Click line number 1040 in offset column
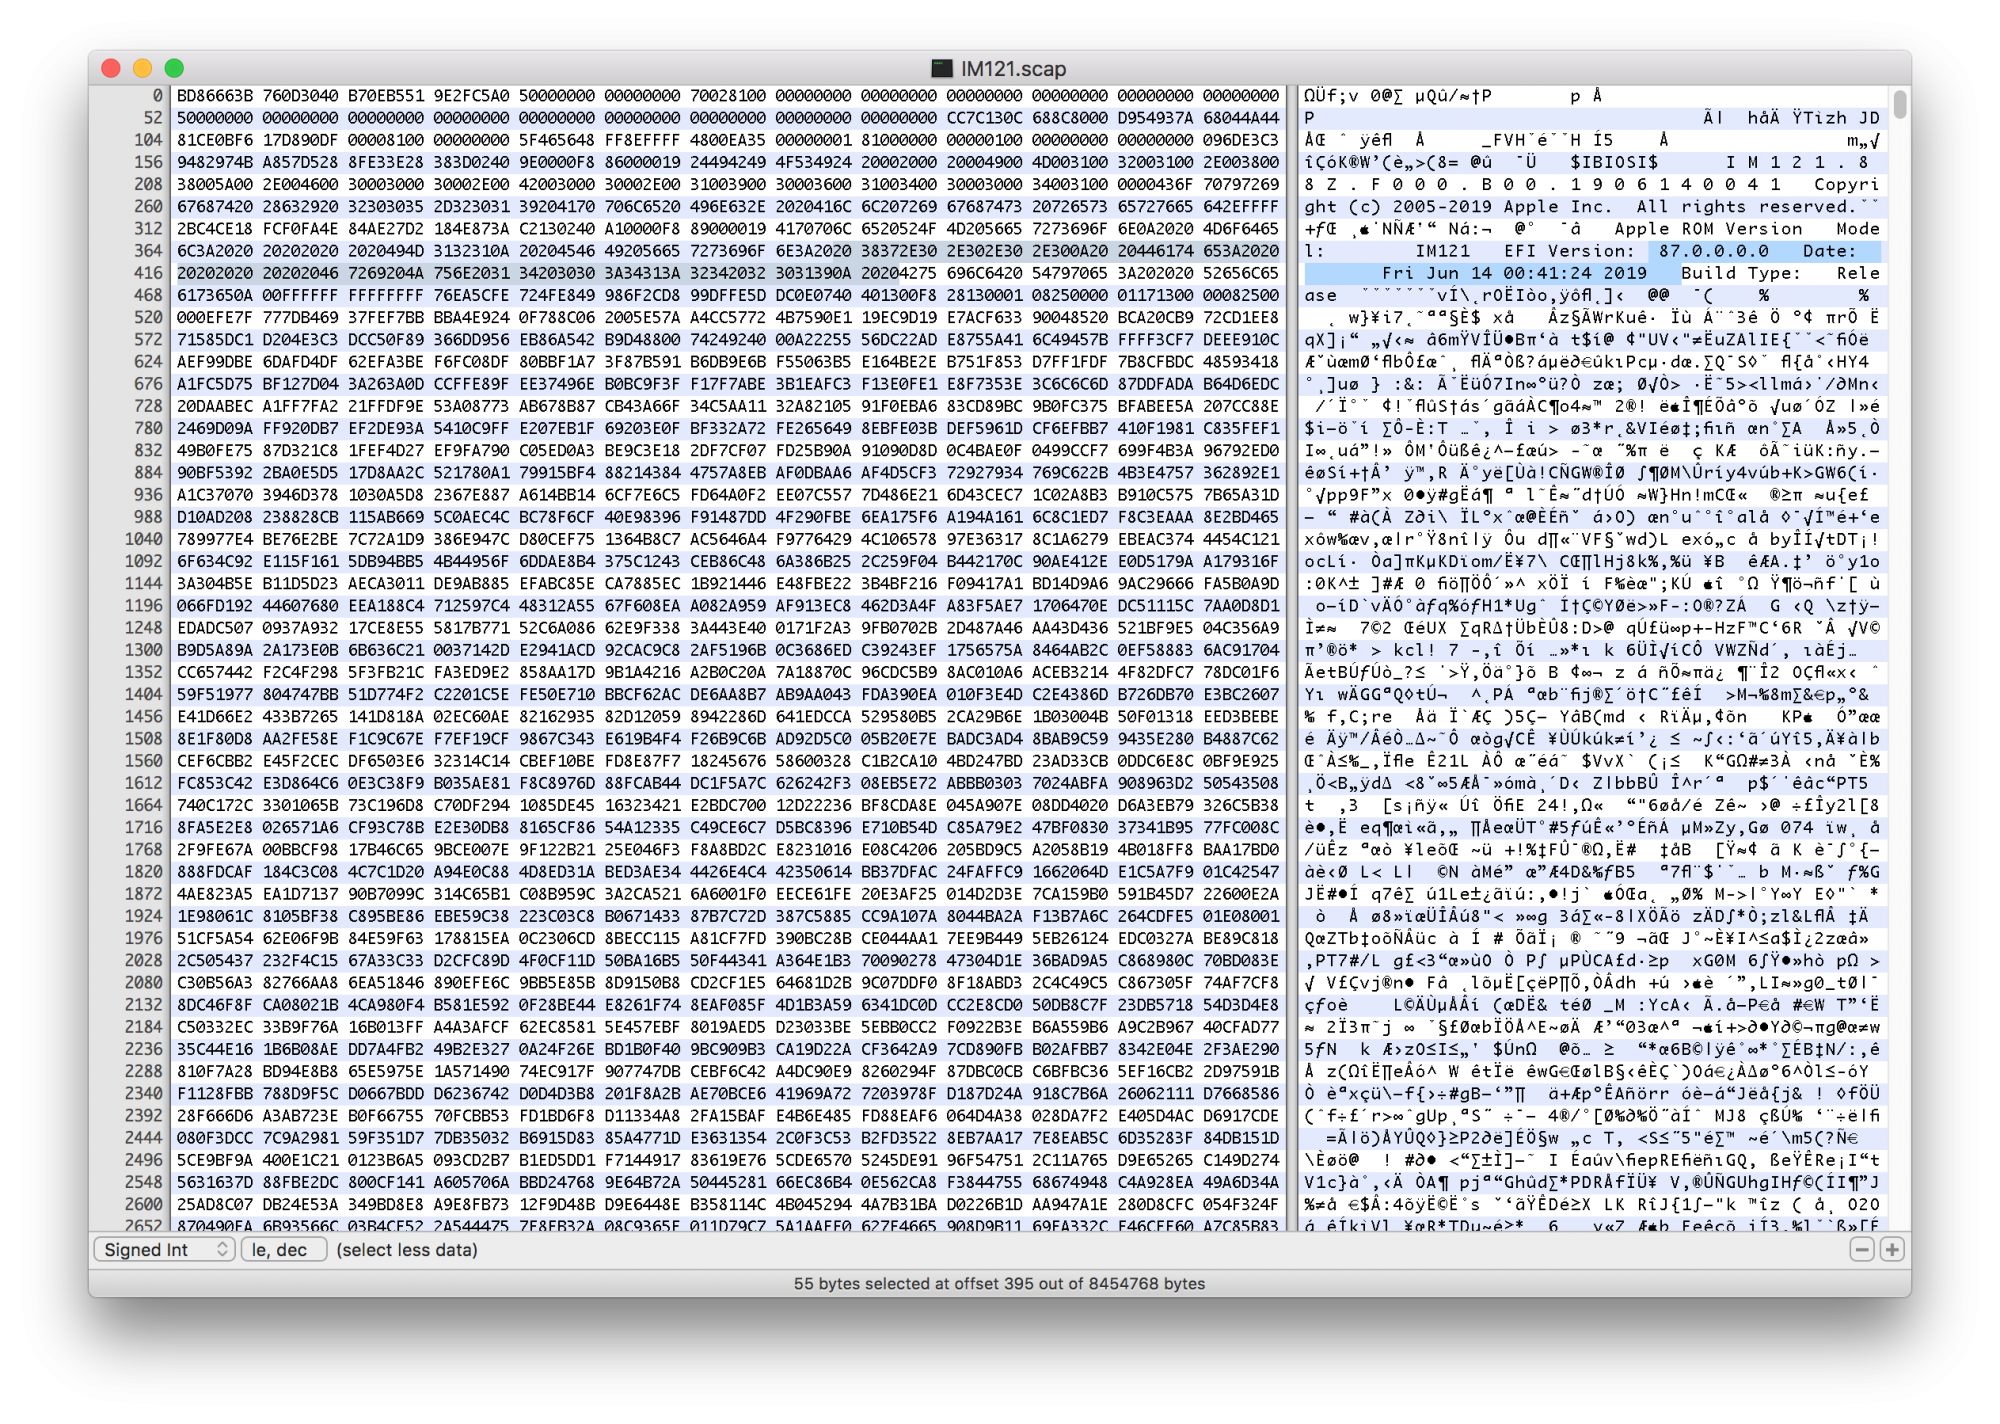The height and width of the screenshot is (1424, 2000). pyautogui.click(x=144, y=539)
